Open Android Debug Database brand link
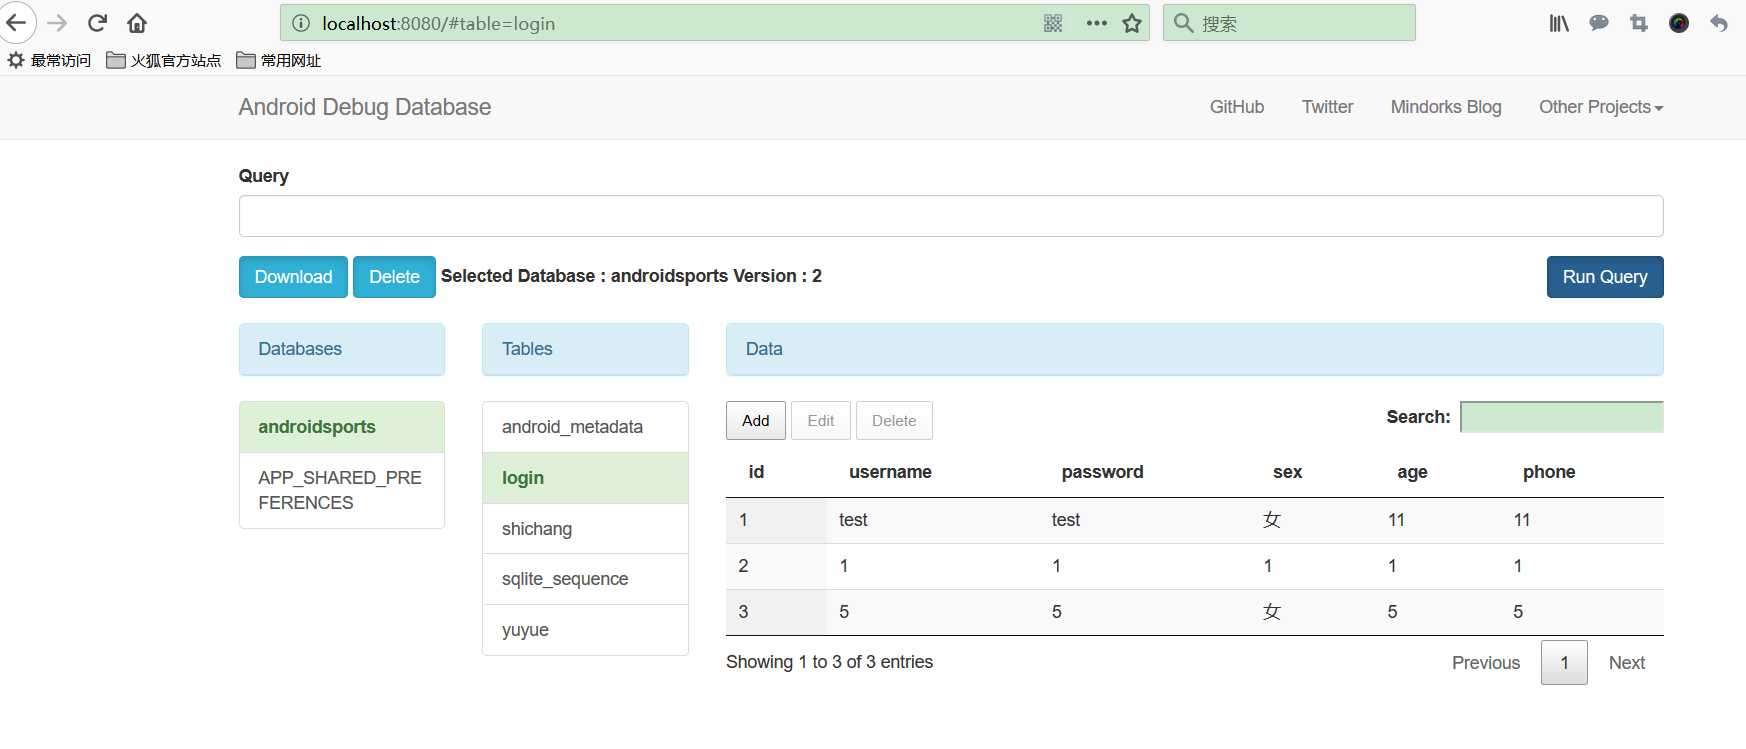The width and height of the screenshot is (1746, 749). pyautogui.click(x=365, y=107)
